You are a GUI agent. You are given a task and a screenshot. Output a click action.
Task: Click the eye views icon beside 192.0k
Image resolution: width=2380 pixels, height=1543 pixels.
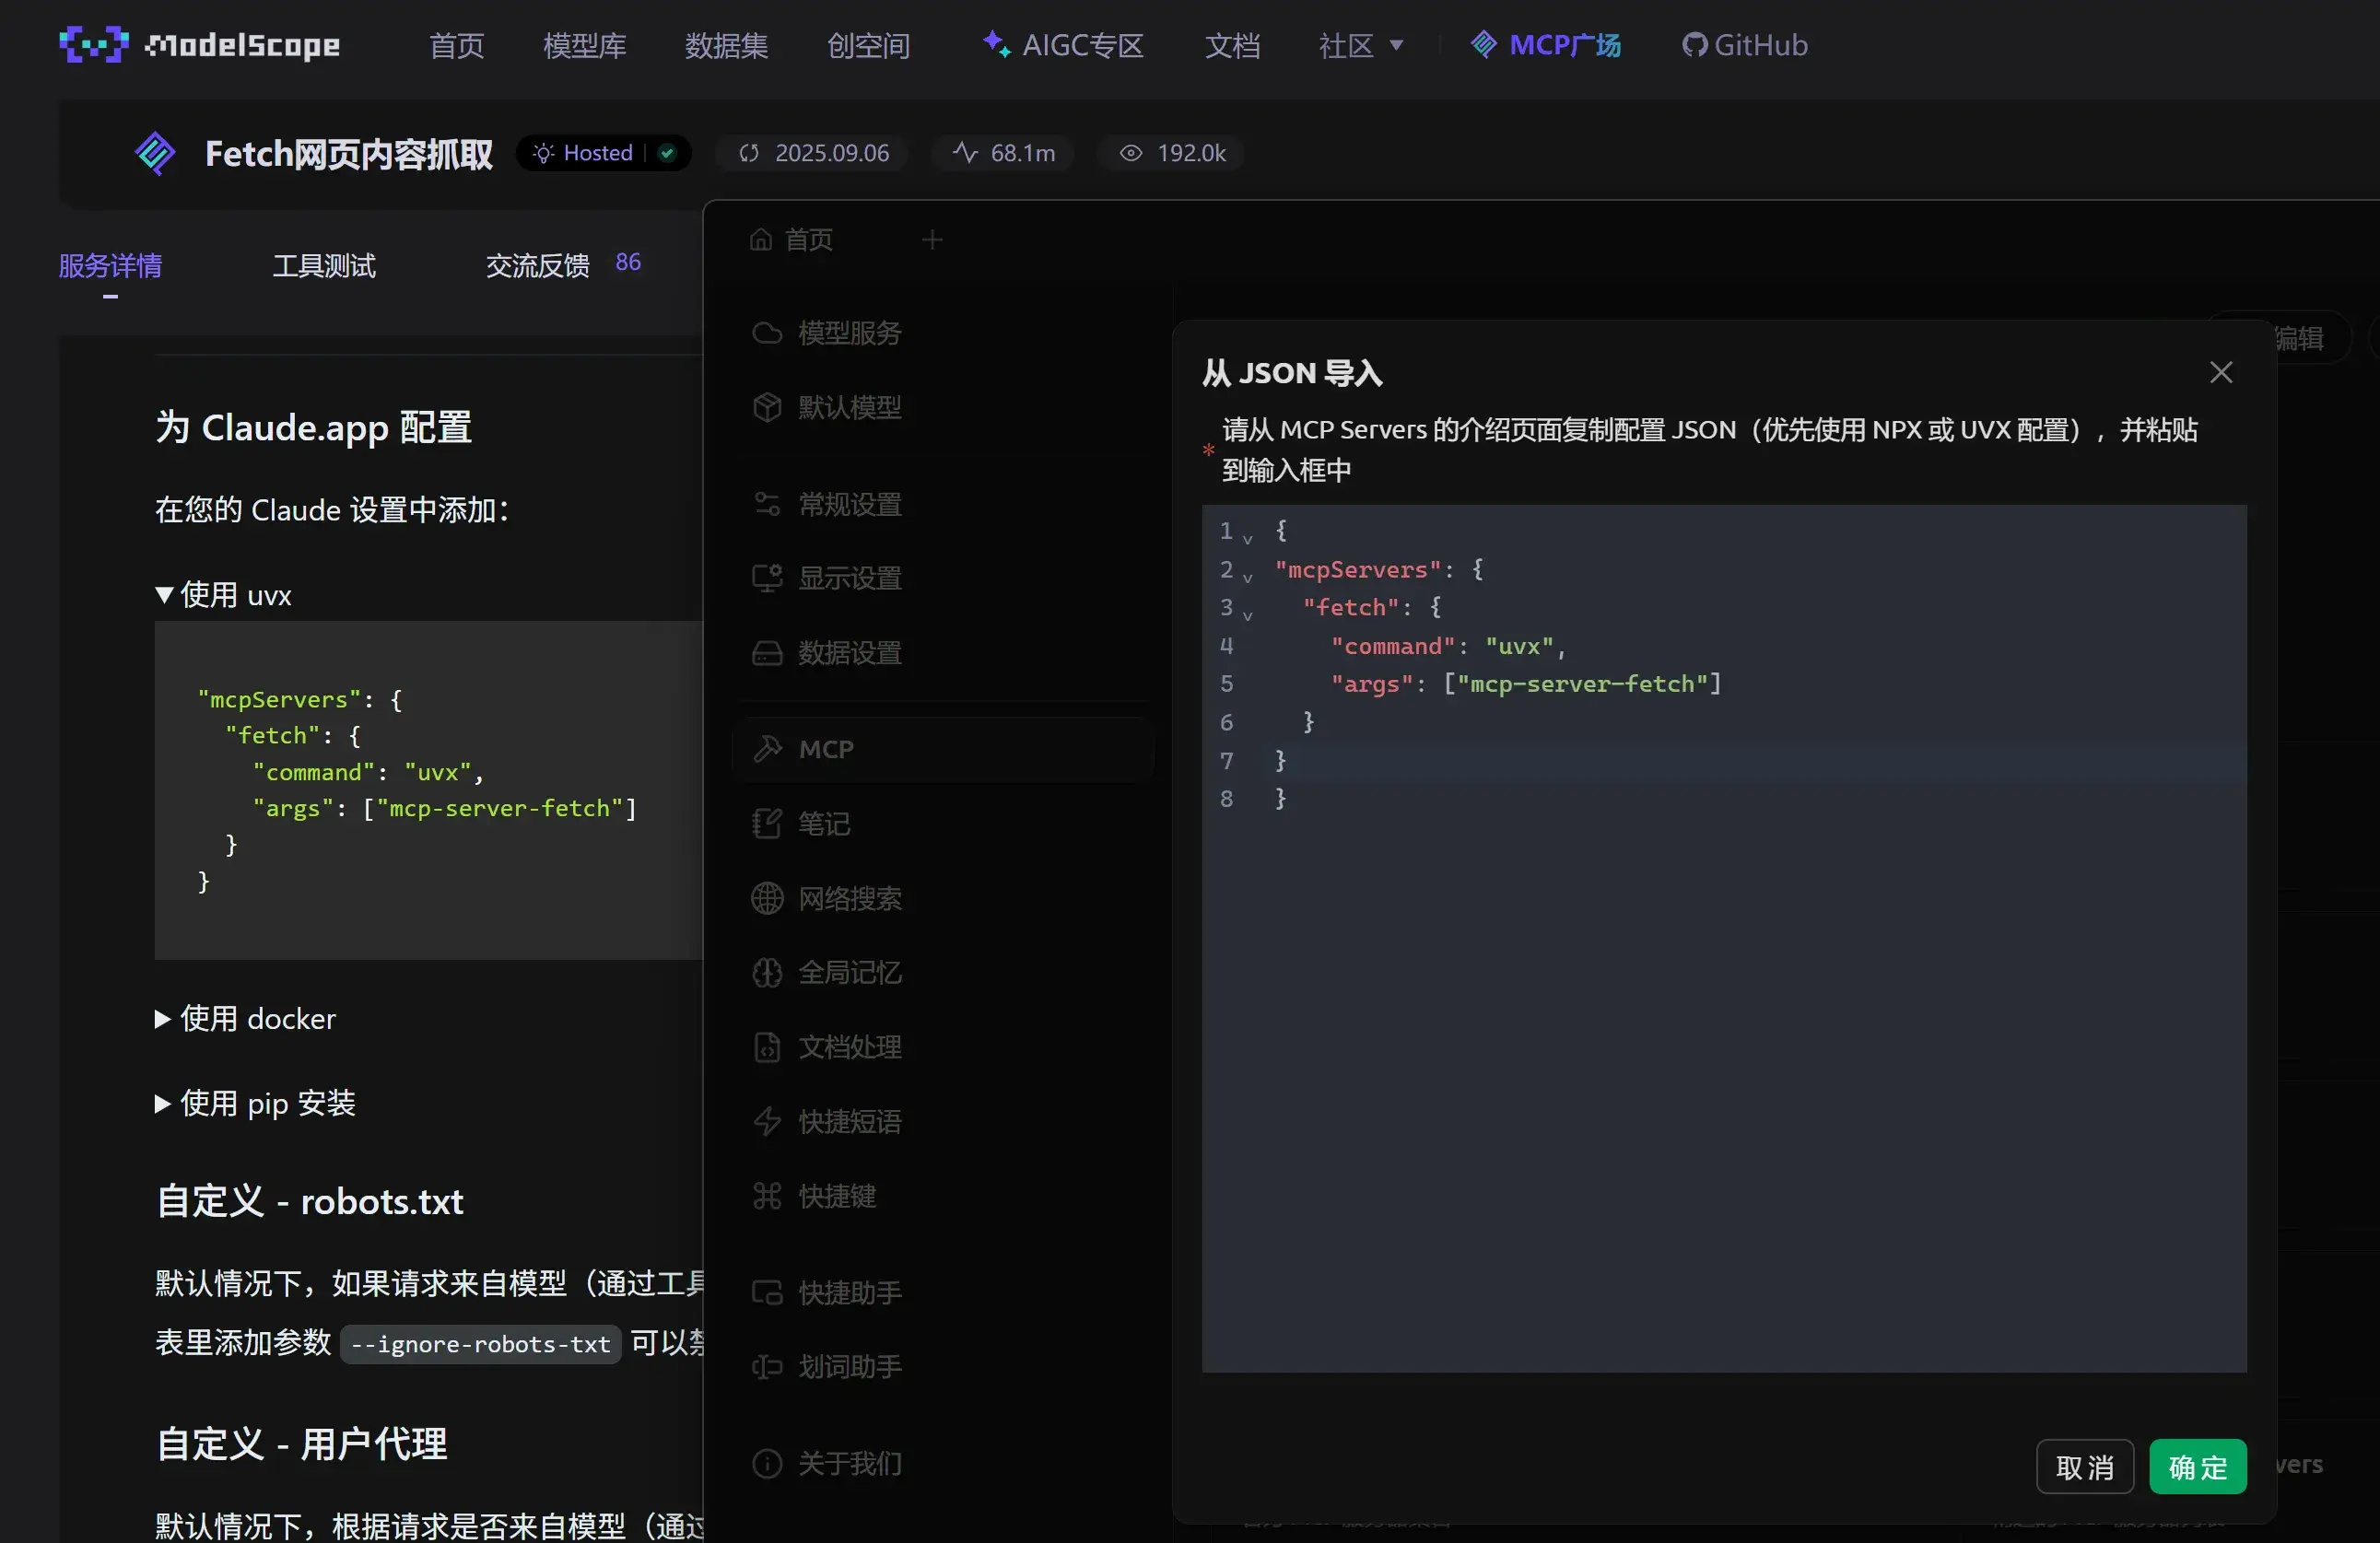[x=1130, y=153]
